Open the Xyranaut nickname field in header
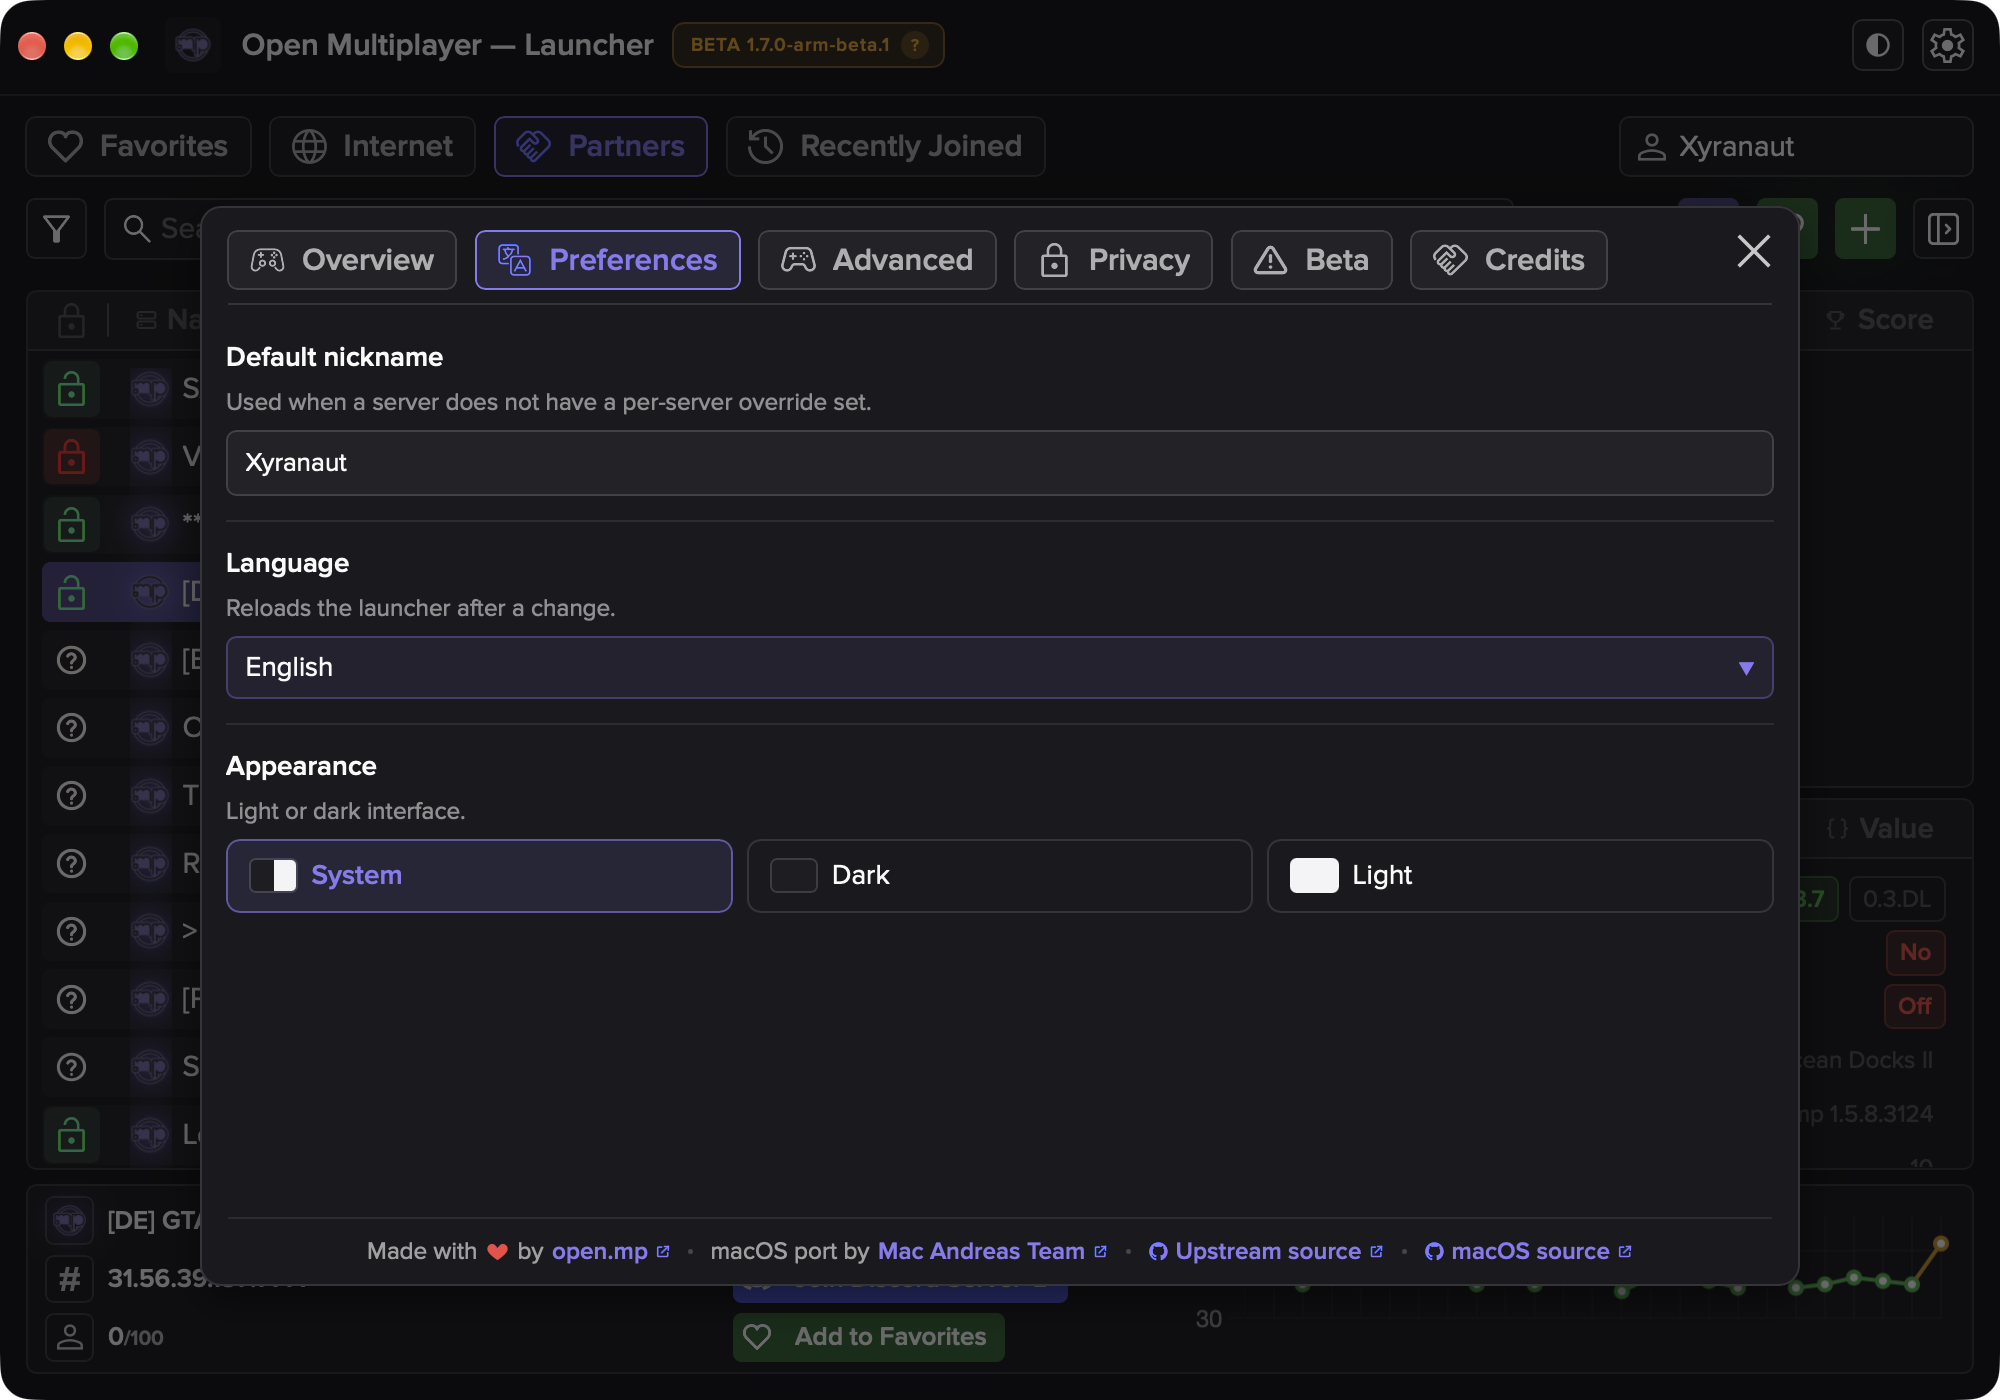Image resolution: width=2000 pixels, height=1400 pixels. 1796,147
